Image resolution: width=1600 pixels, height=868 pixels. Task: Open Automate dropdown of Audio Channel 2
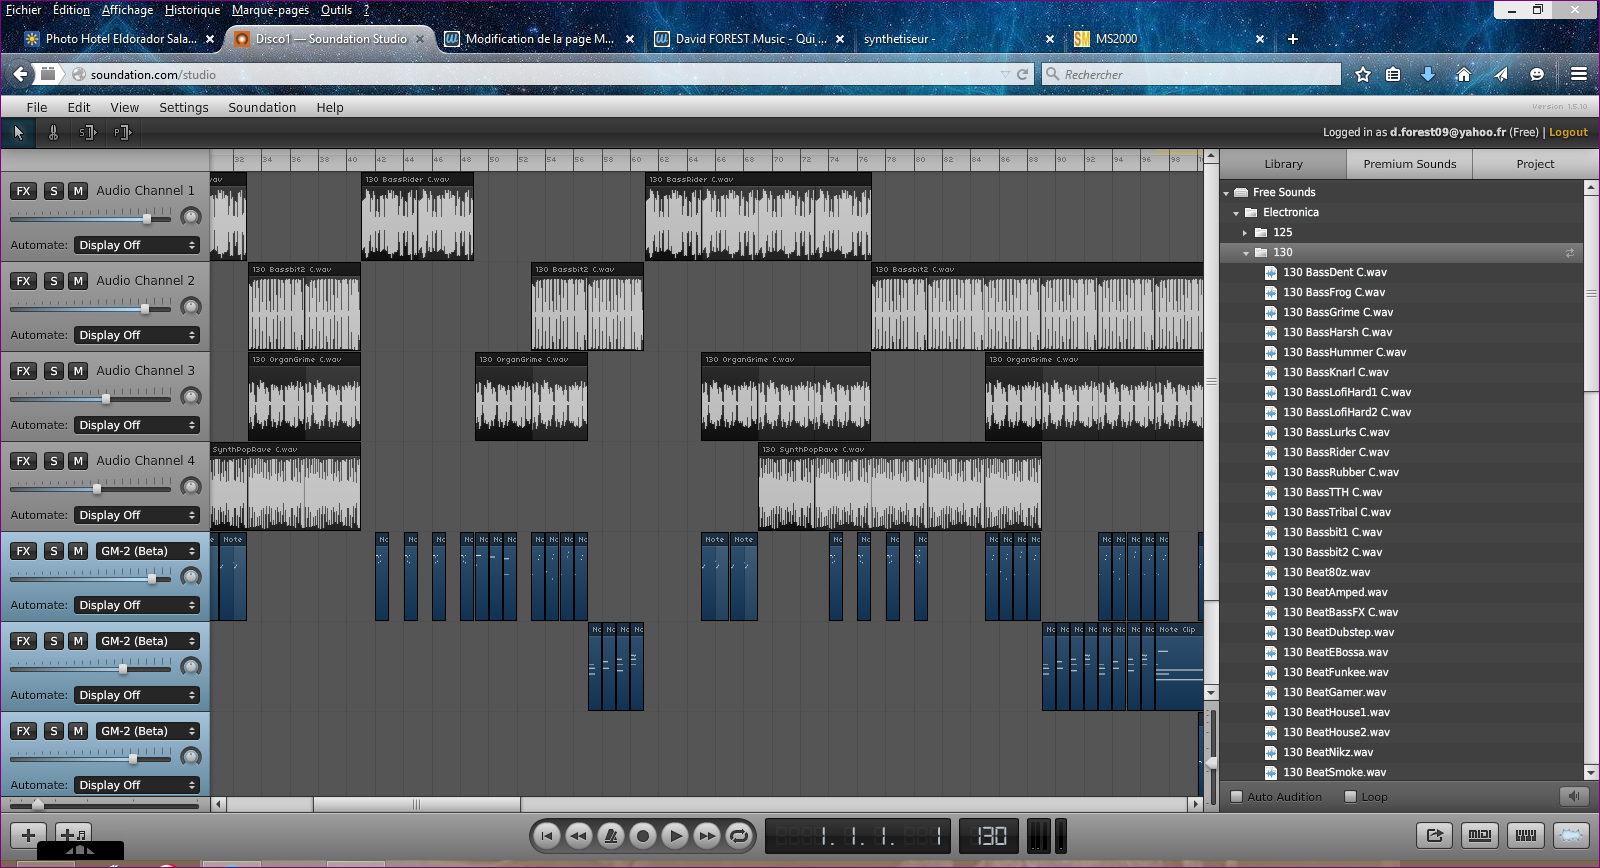point(137,335)
